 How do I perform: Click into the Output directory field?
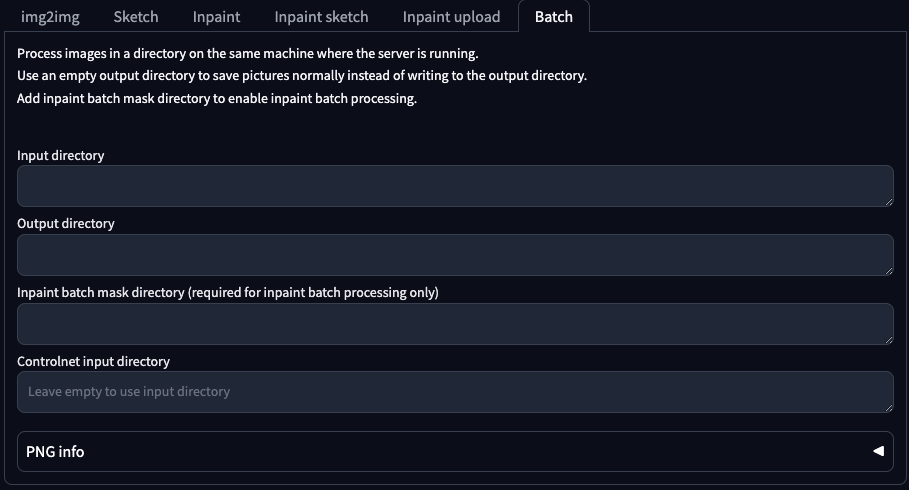coord(455,255)
